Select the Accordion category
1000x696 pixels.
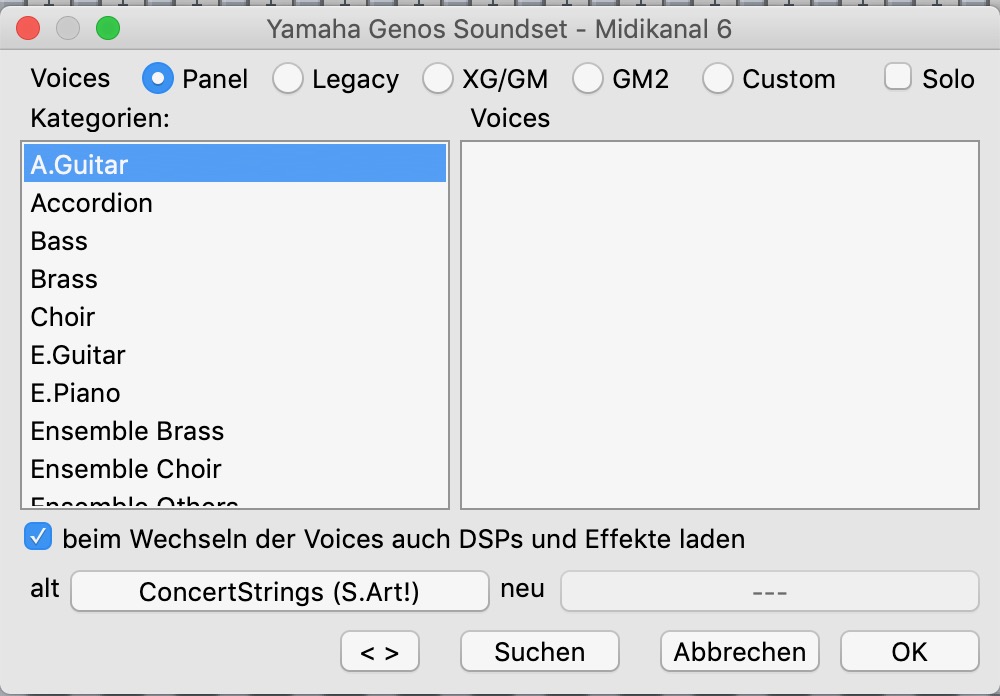pos(235,203)
